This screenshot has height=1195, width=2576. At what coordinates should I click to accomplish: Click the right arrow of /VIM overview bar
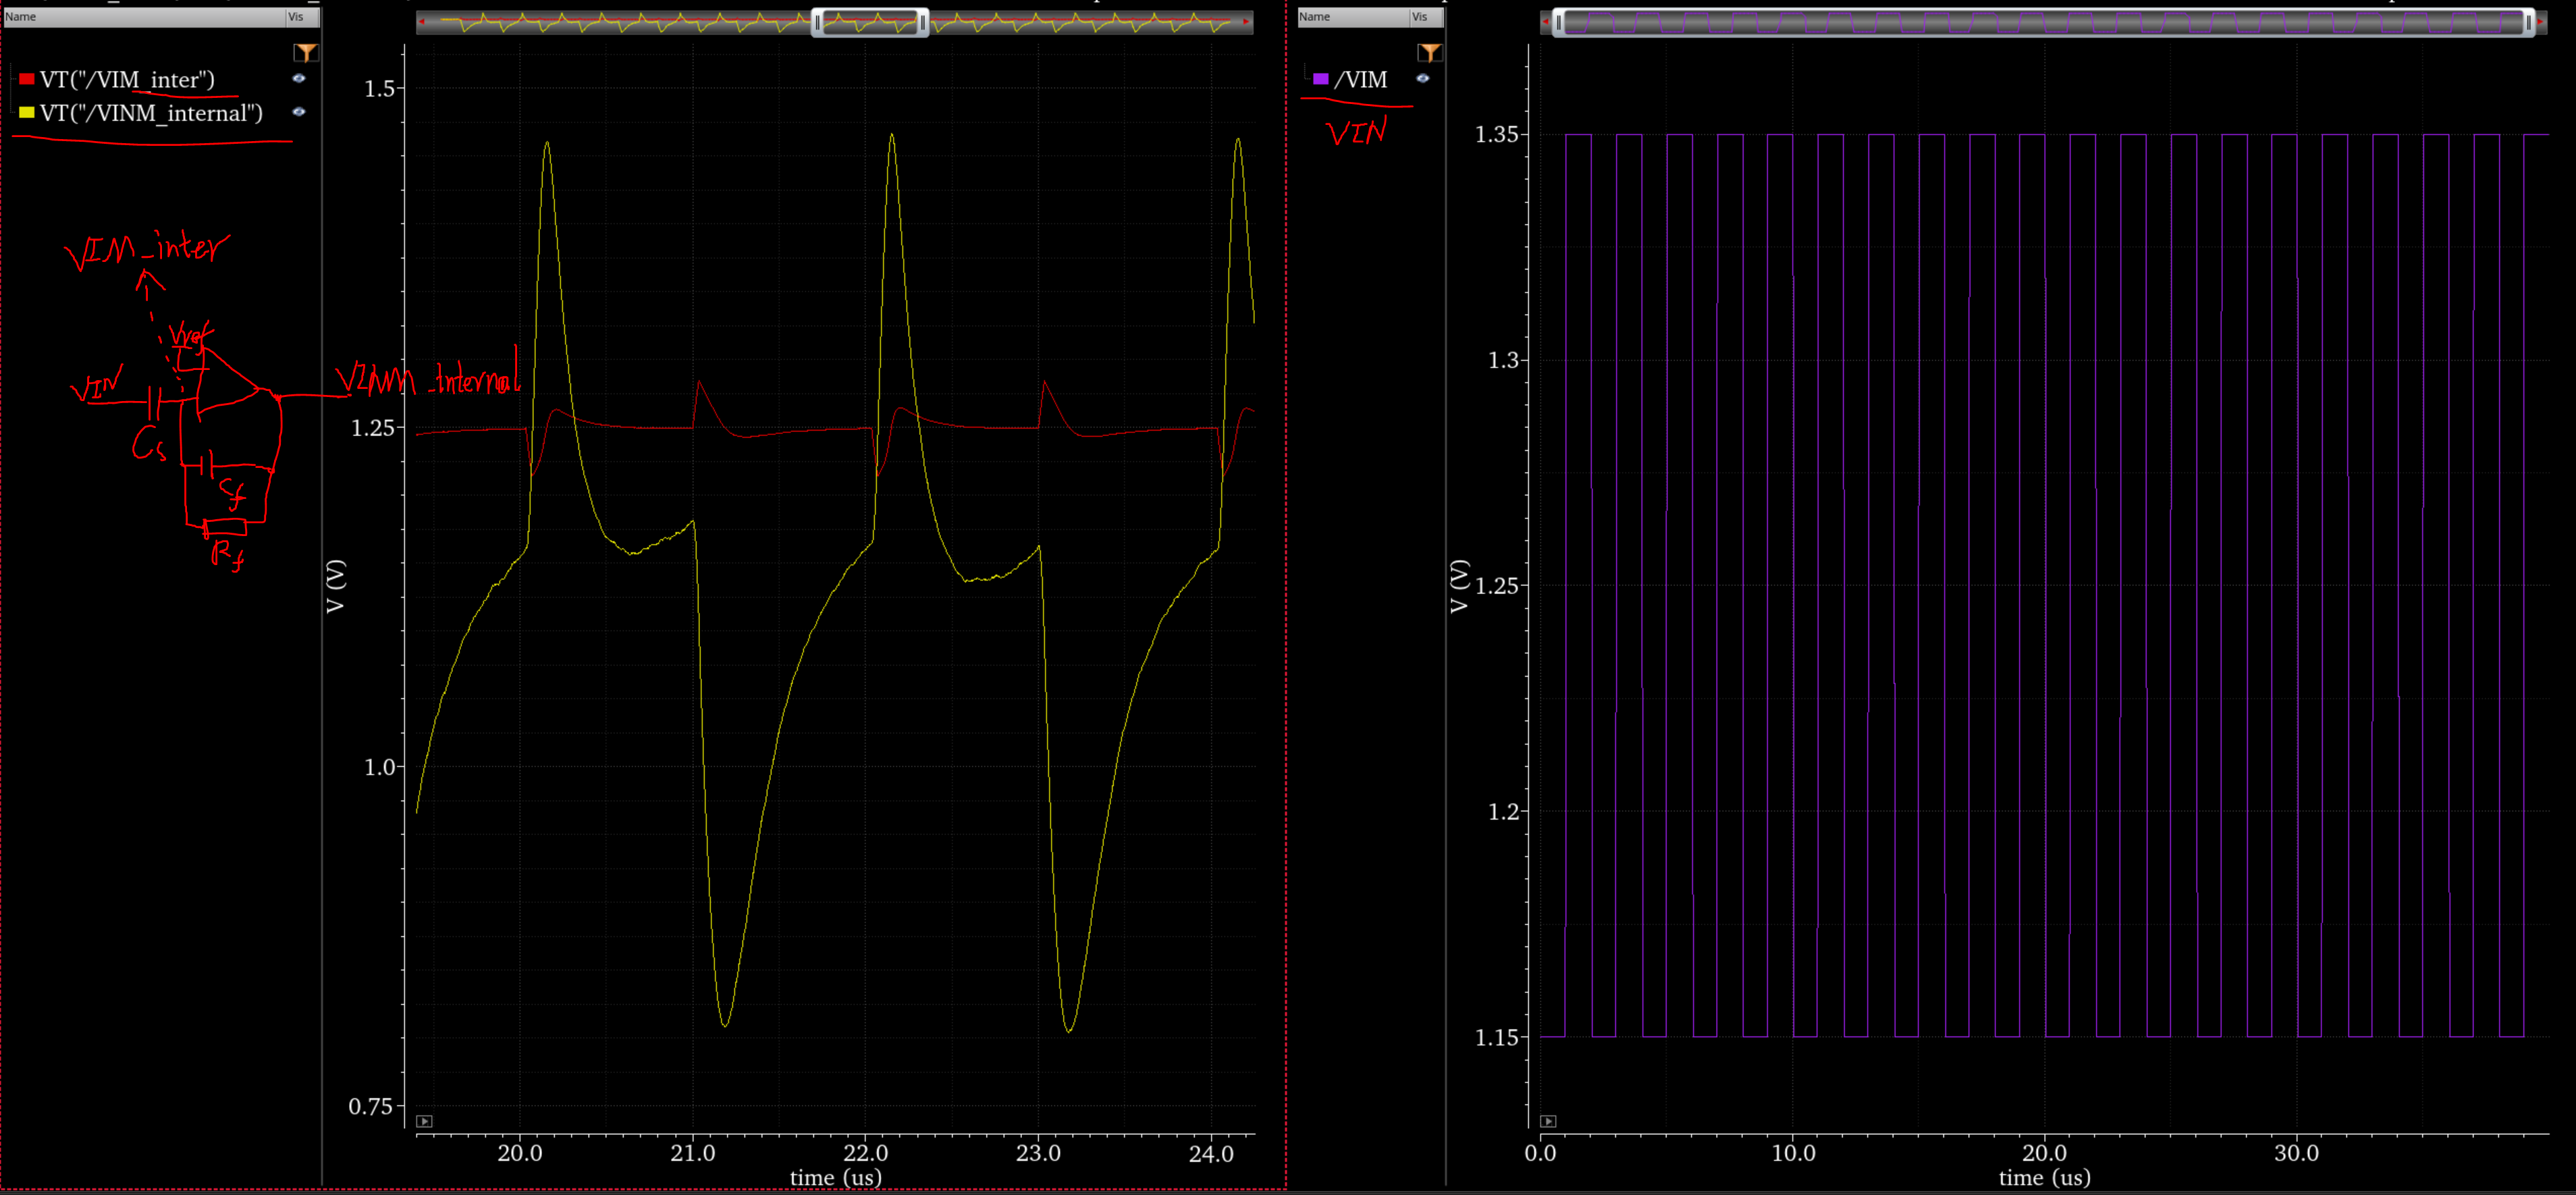2541,22
